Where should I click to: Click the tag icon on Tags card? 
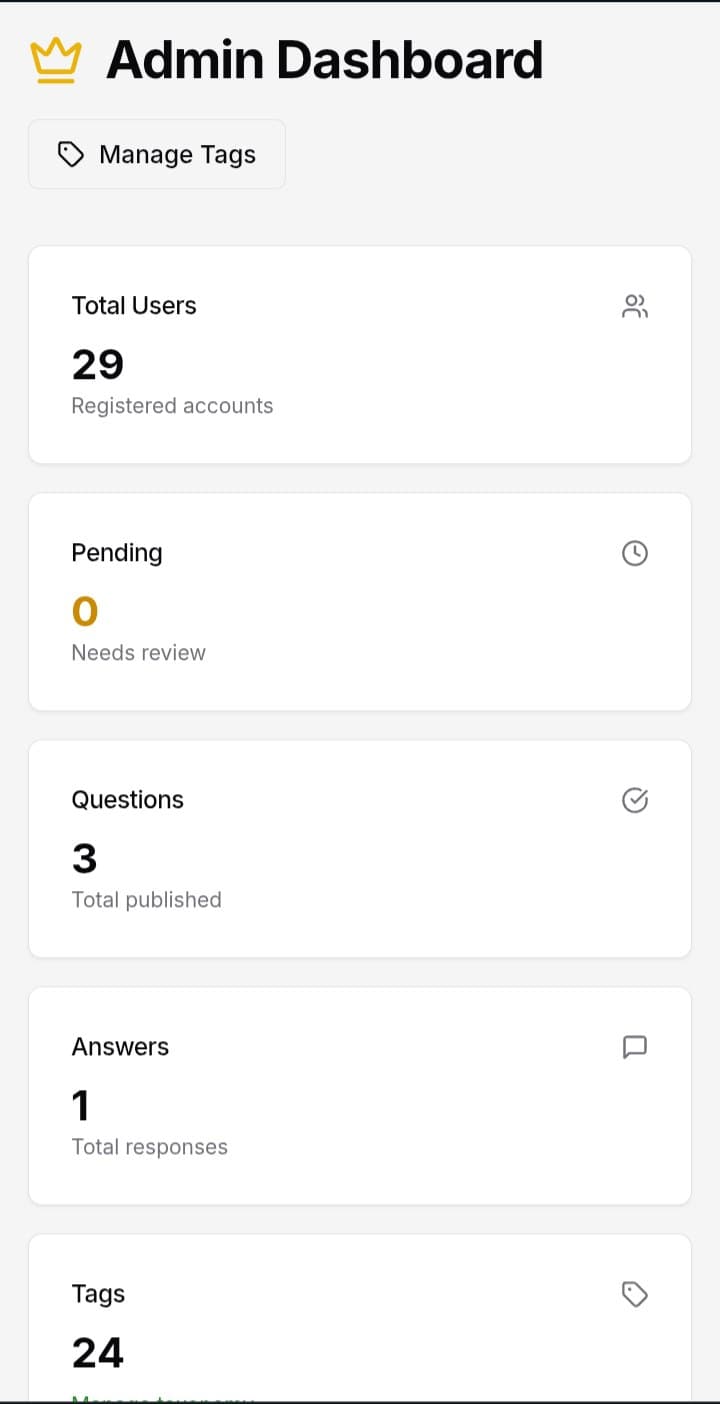pyautogui.click(x=635, y=1295)
